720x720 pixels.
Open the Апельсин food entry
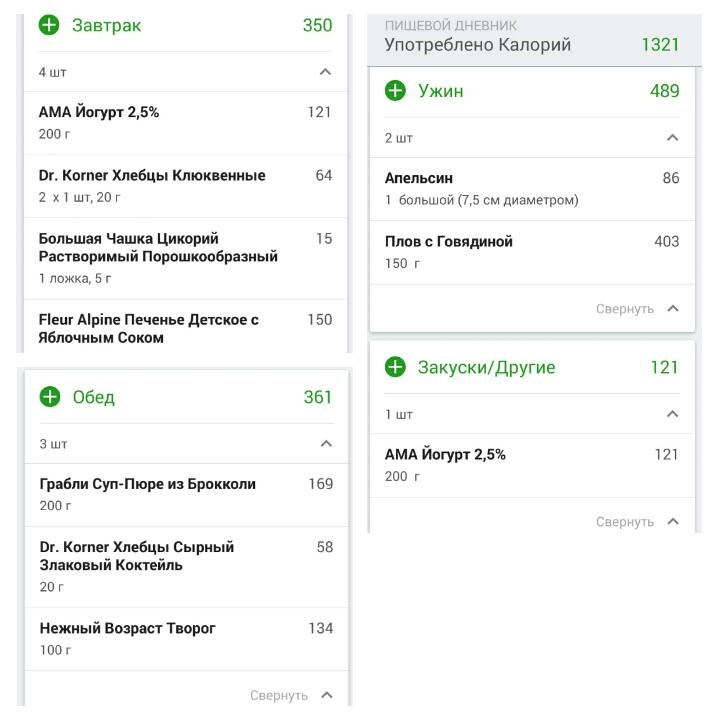click(x=532, y=189)
